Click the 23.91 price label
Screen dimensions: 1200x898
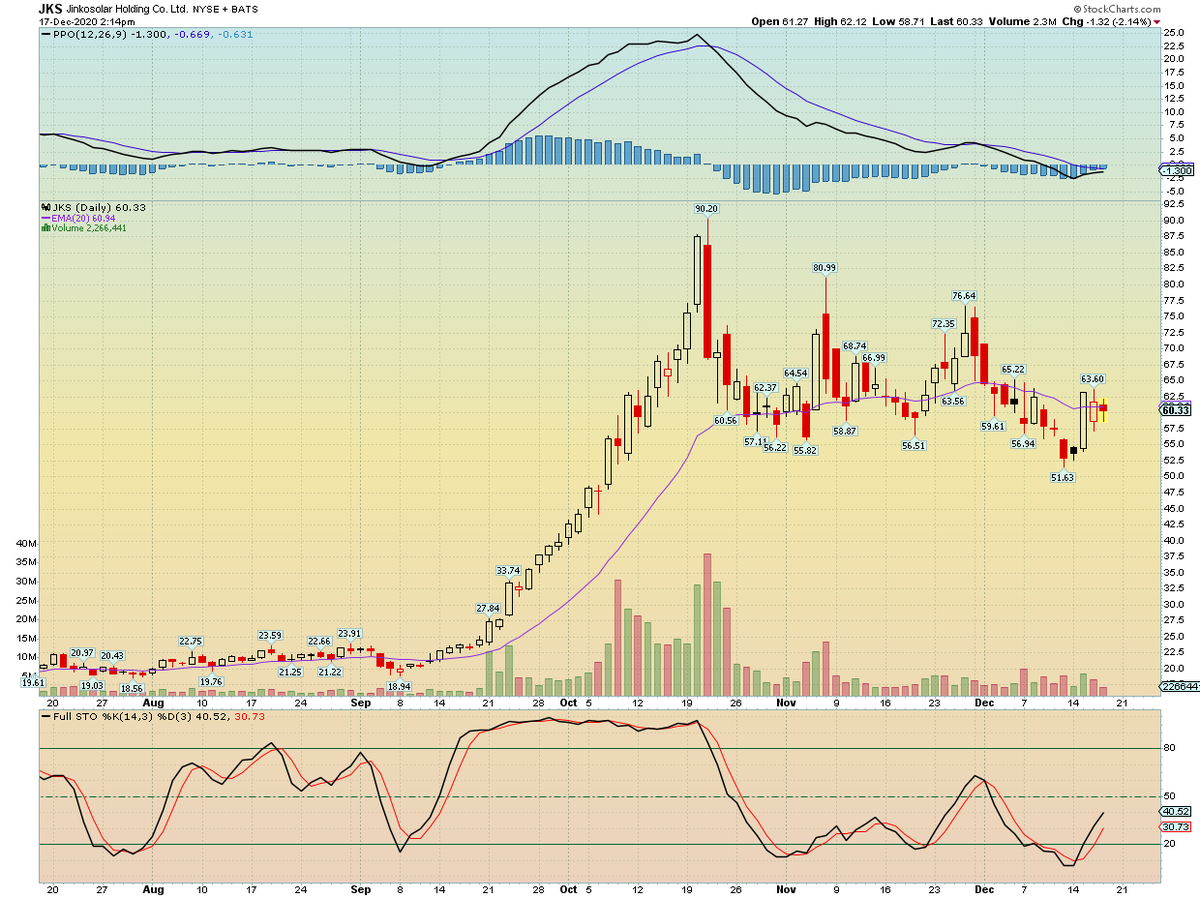point(350,633)
